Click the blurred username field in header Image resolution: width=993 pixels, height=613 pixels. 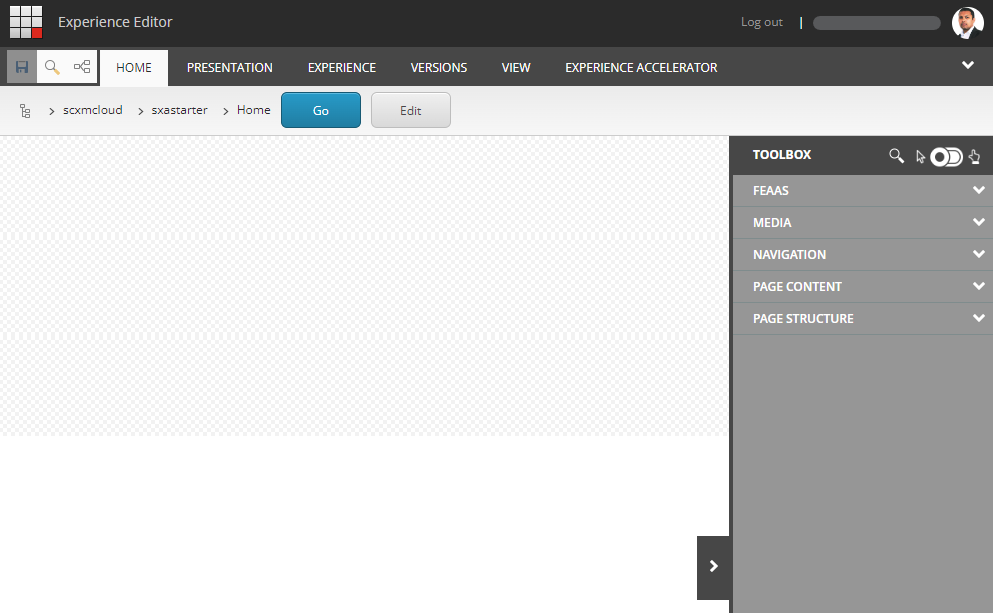coord(876,23)
